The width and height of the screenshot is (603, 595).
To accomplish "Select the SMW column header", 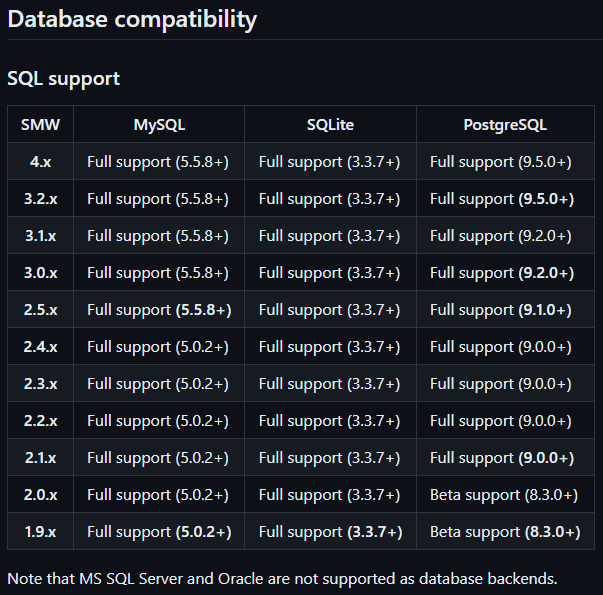I will (40, 125).
